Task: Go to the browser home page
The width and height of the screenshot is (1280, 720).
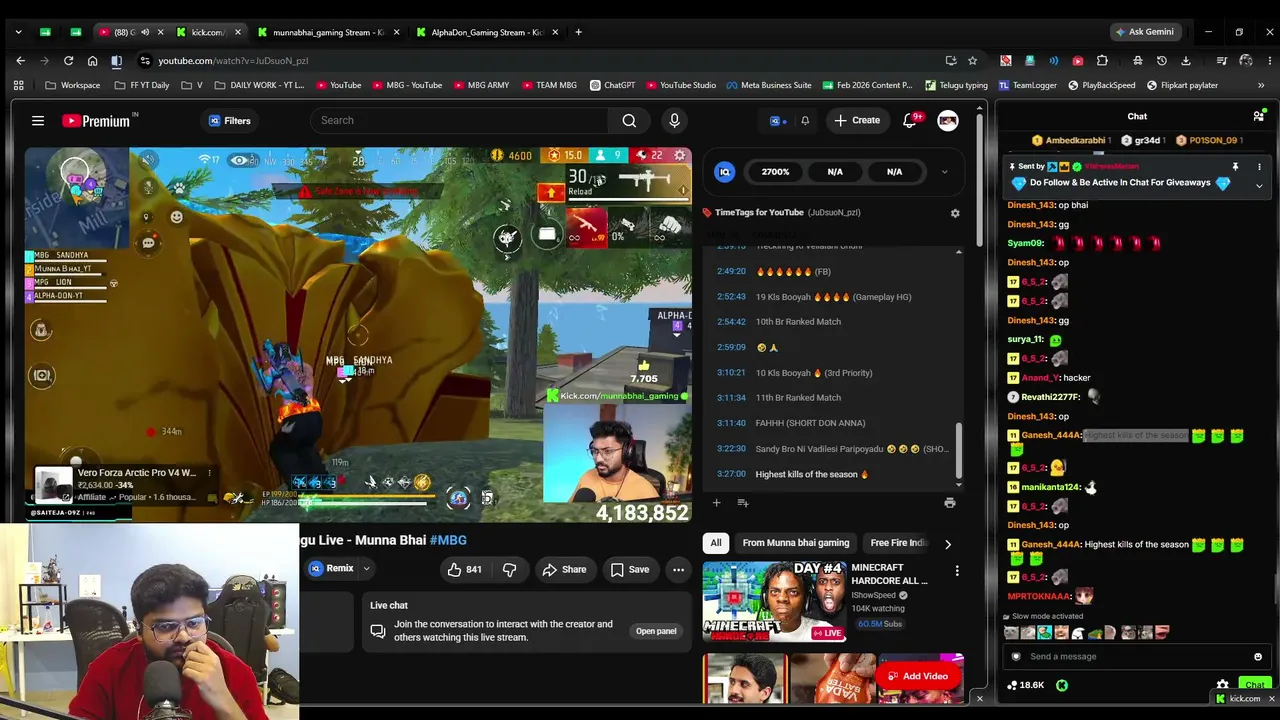Action: click(x=92, y=61)
